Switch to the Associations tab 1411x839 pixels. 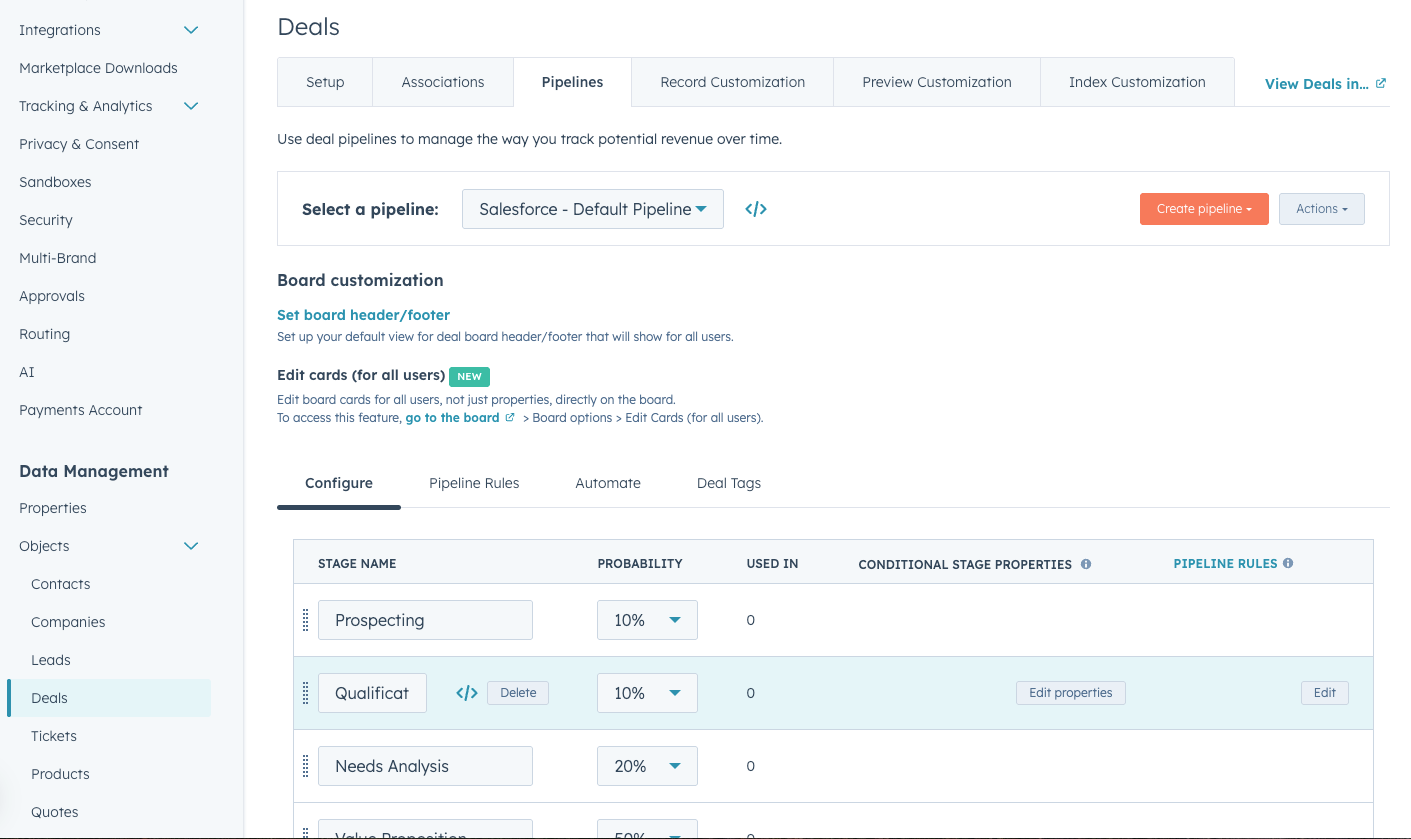tap(443, 82)
